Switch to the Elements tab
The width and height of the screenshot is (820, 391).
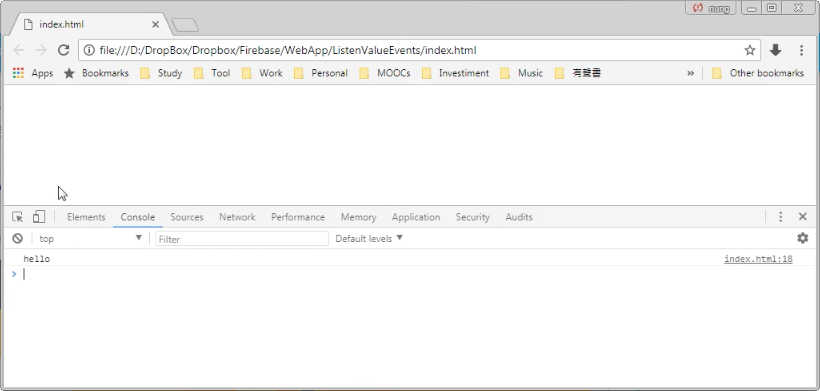[x=86, y=217]
